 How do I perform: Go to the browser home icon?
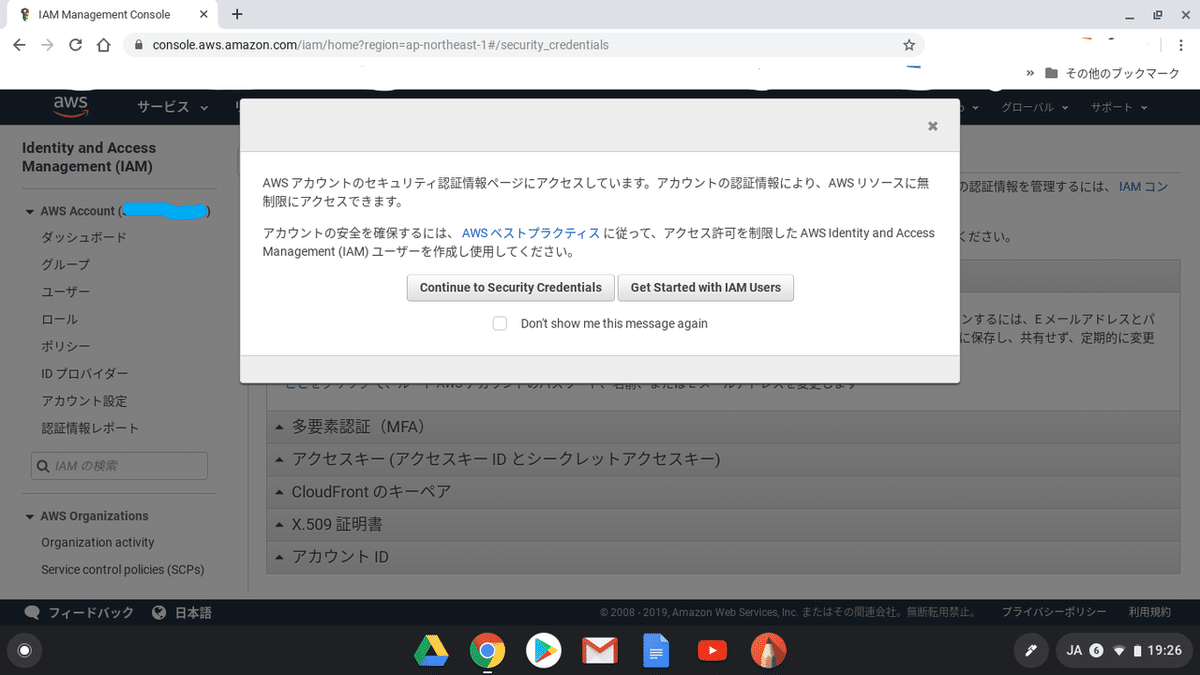[103, 45]
